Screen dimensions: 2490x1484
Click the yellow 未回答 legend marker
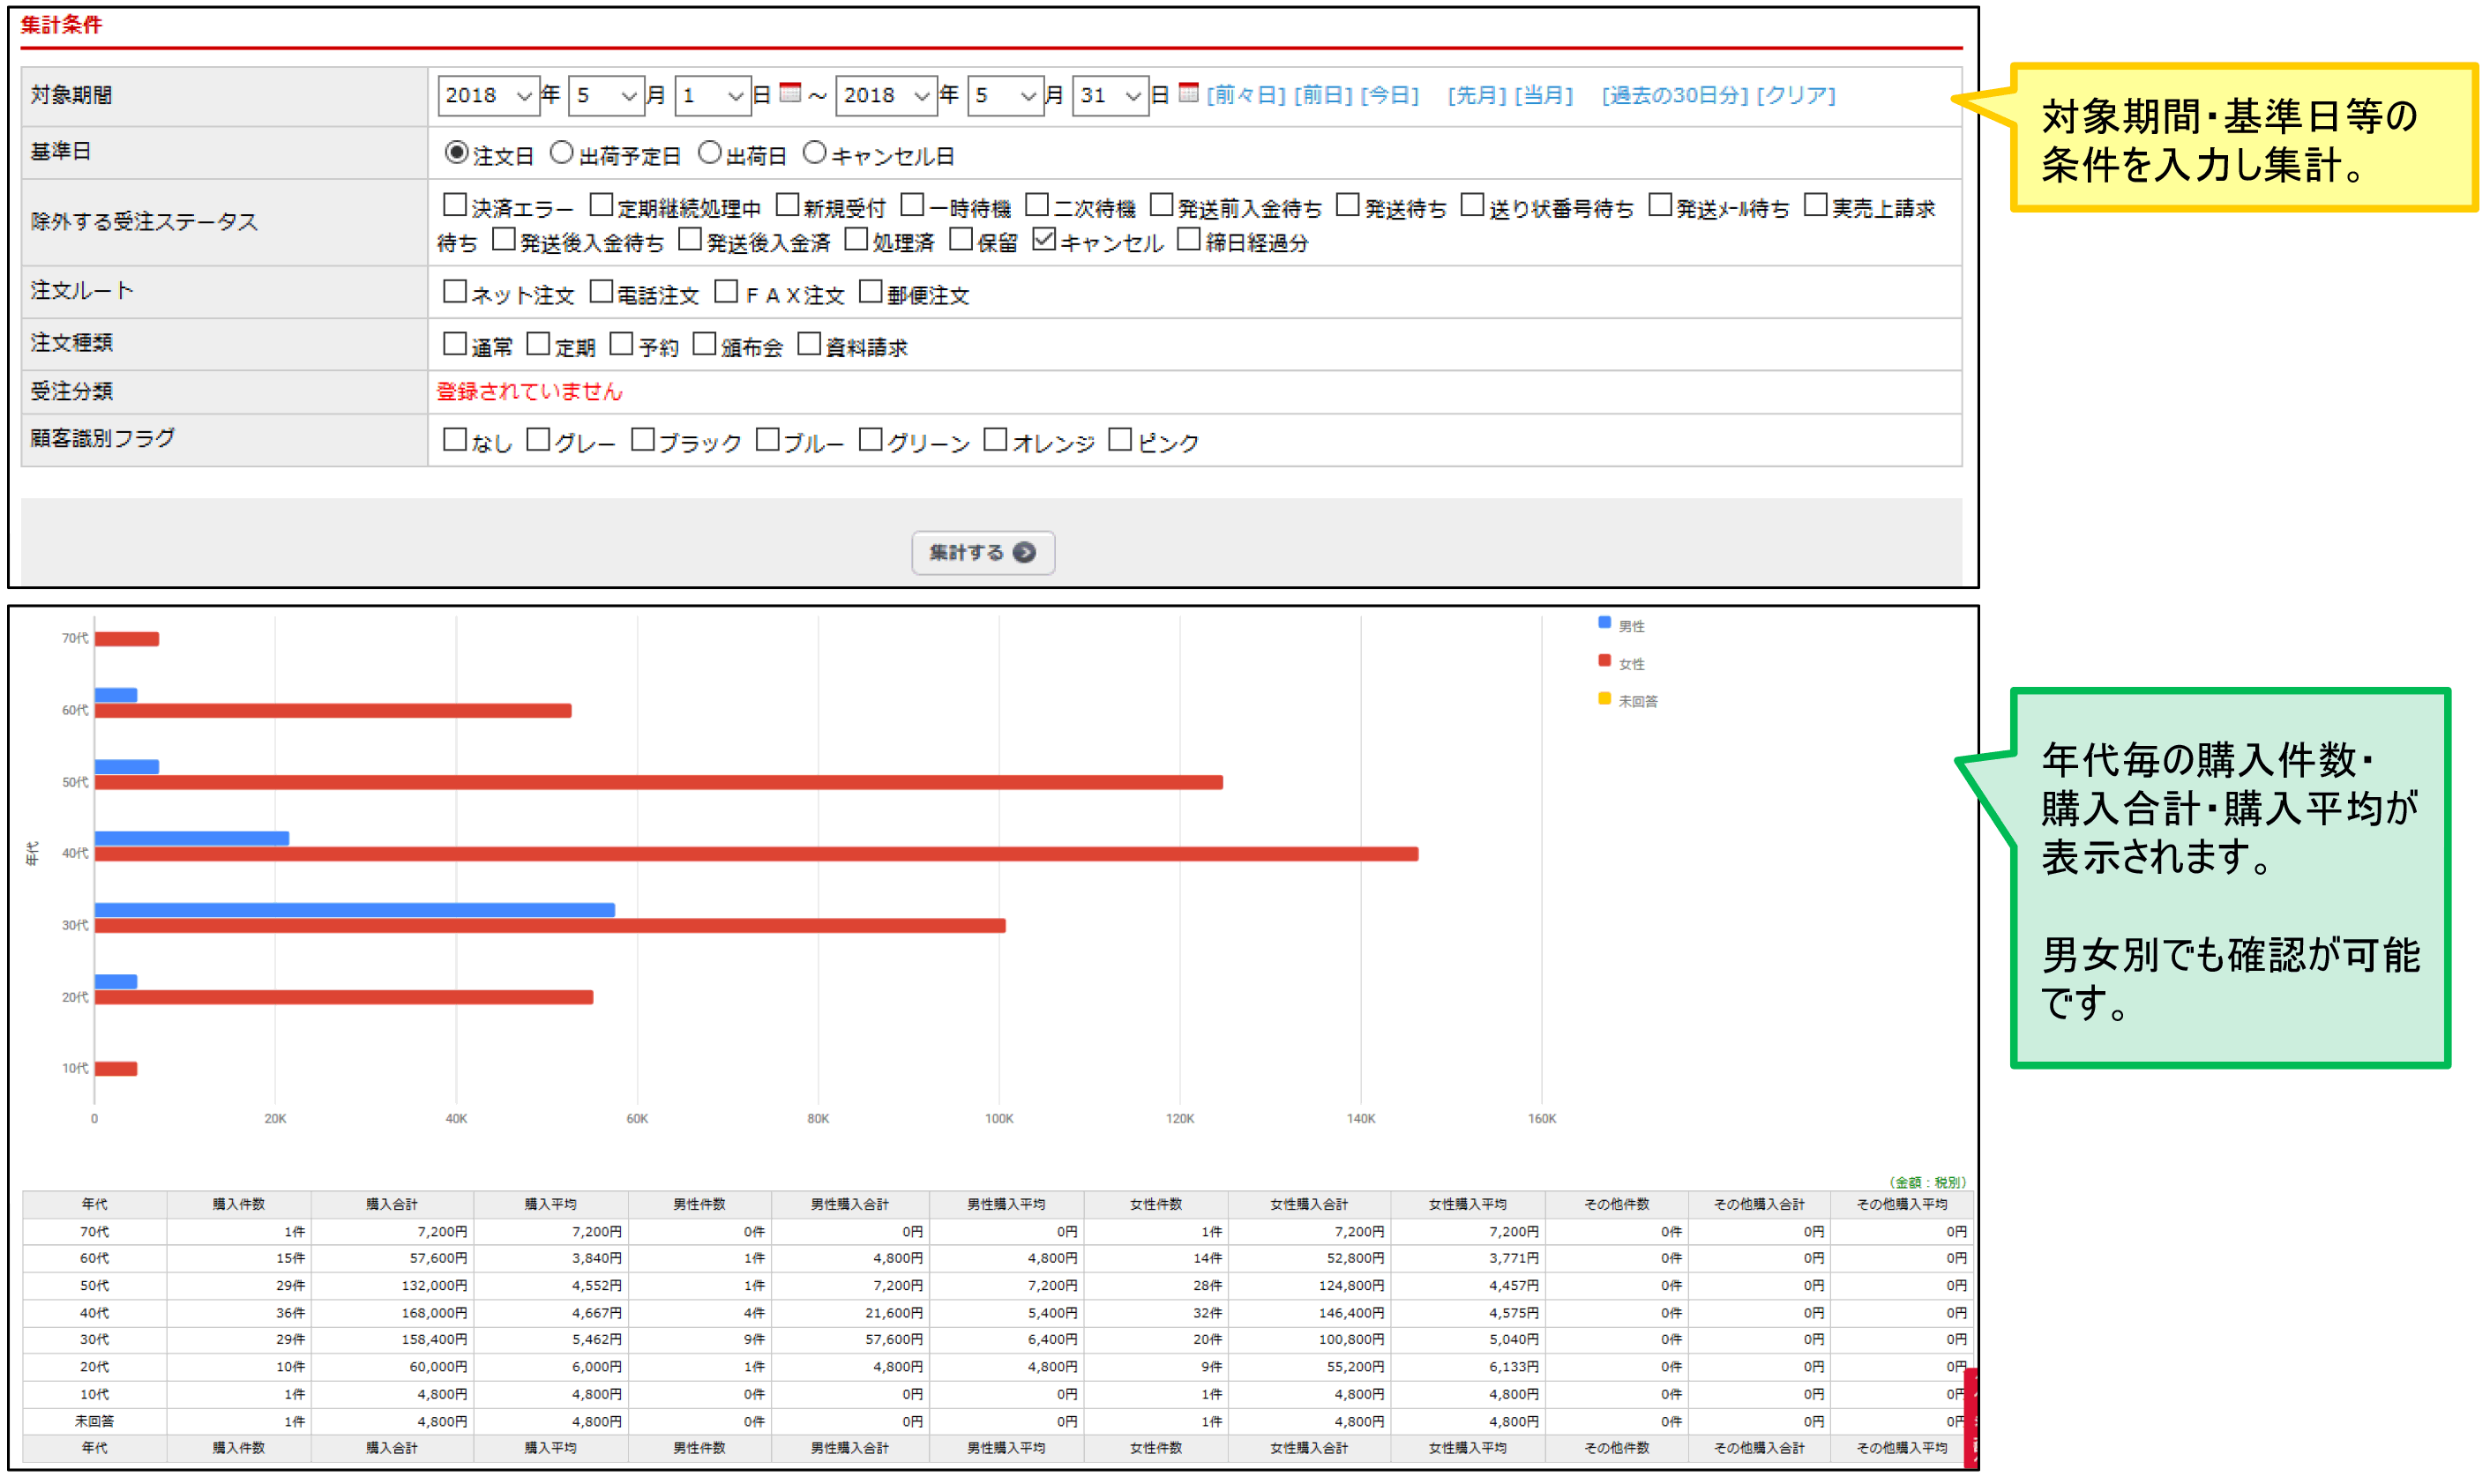pos(1606,699)
